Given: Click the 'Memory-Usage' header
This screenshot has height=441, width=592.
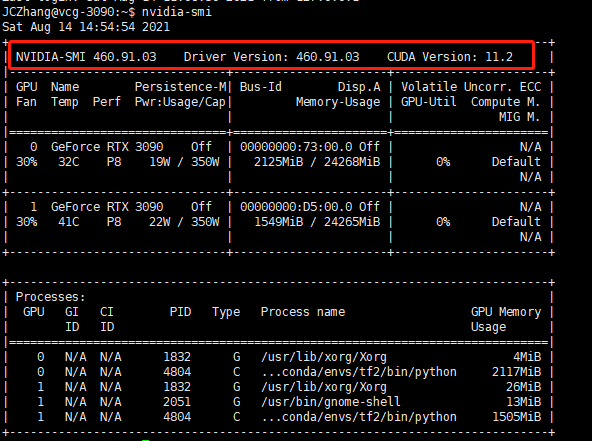Looking at the screenshot, I should (x=338, y=102).
